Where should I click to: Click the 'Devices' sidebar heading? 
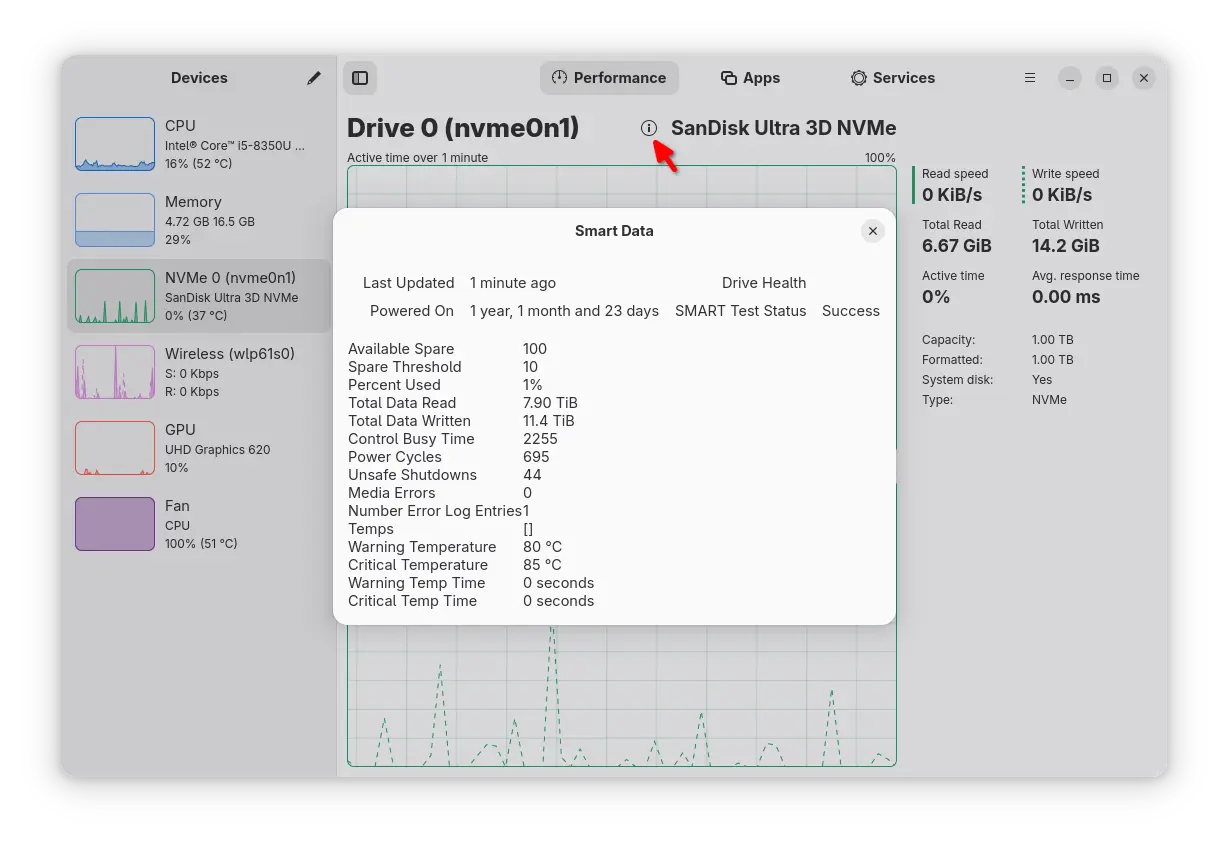[199, 78]
